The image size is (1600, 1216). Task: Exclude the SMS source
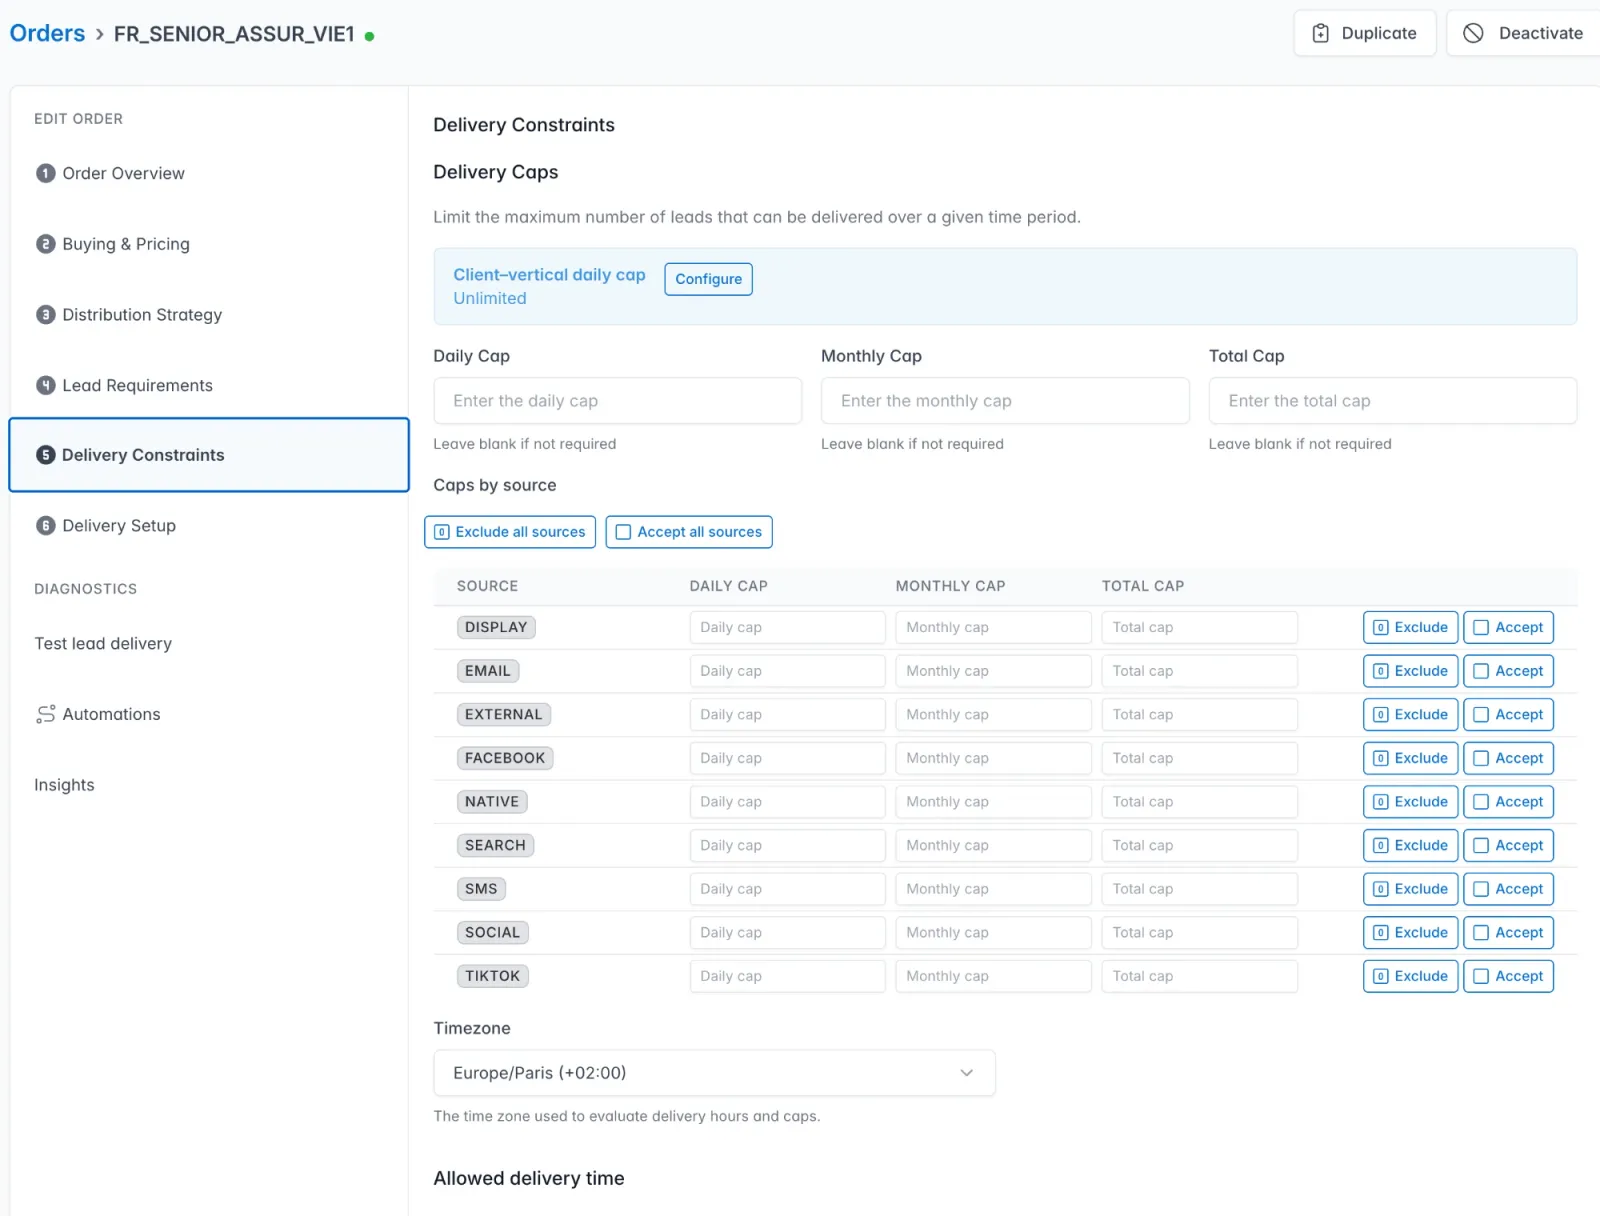click(x=1410, y=889)
